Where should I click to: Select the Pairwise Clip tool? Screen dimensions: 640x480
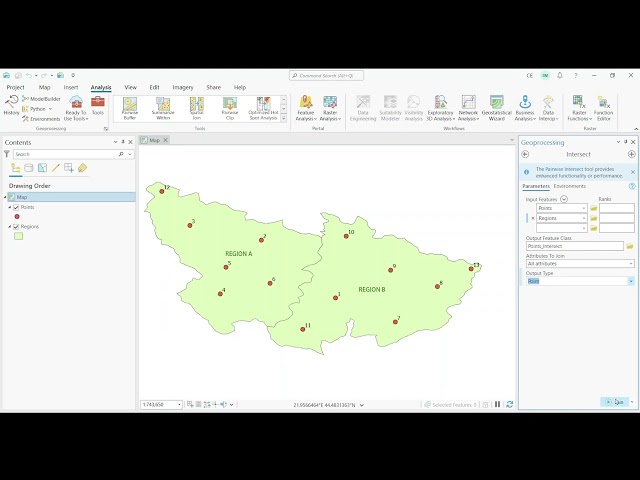pos(230,109)
